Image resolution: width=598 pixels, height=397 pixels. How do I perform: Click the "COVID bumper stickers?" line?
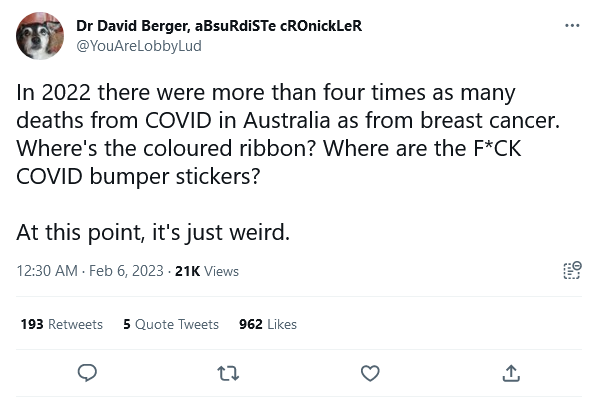tap(138, 176)
